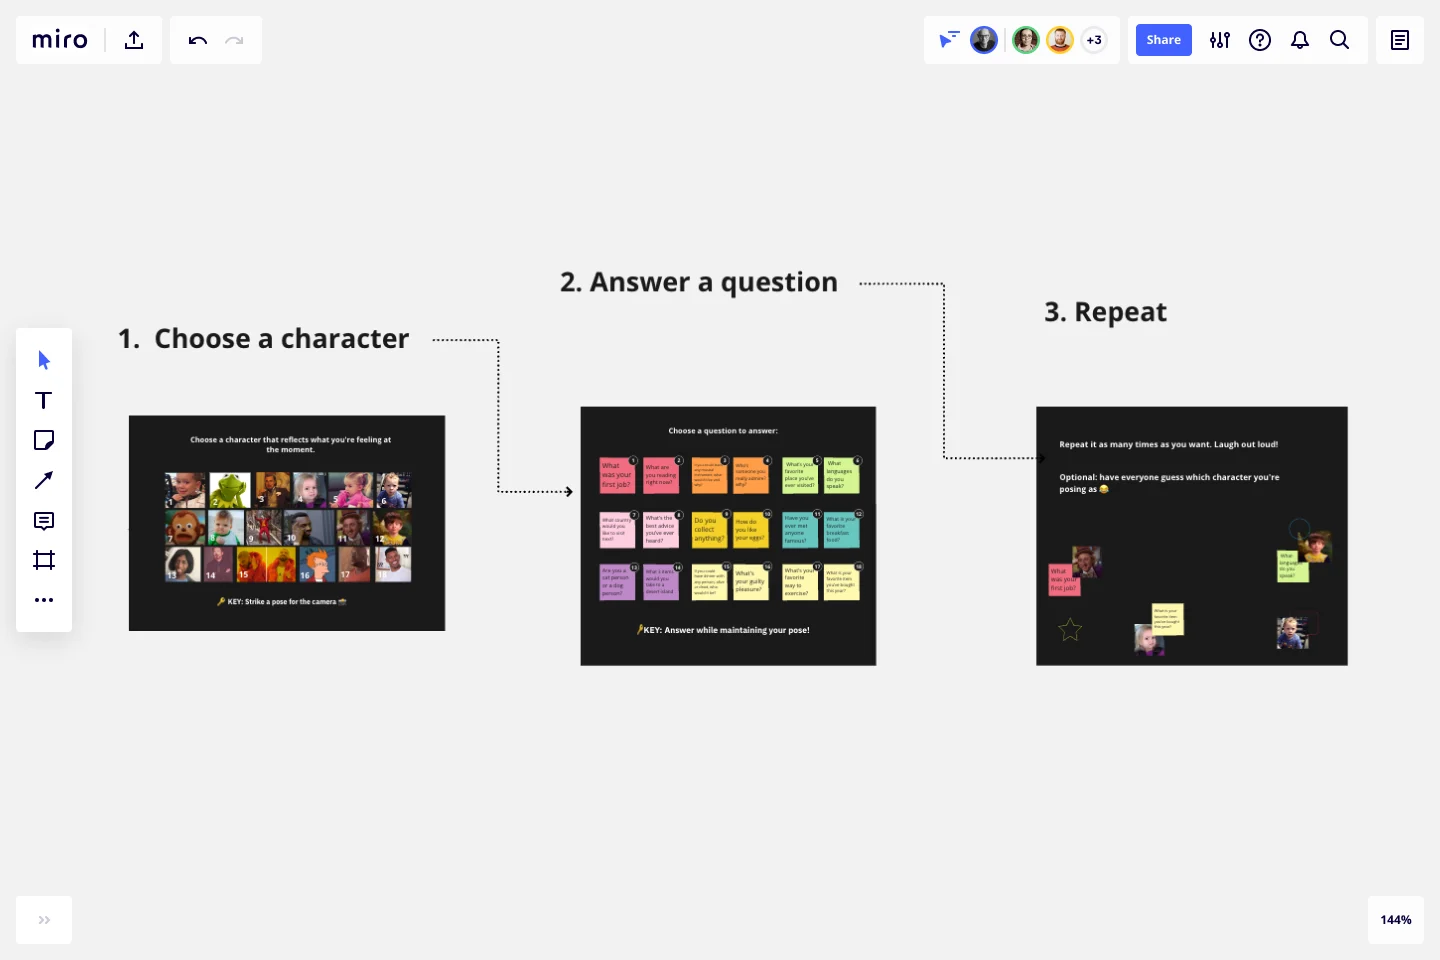The image size is (1440, 960).
Task: Click the star outline in Repeat frame
Action: point(1070,630)
